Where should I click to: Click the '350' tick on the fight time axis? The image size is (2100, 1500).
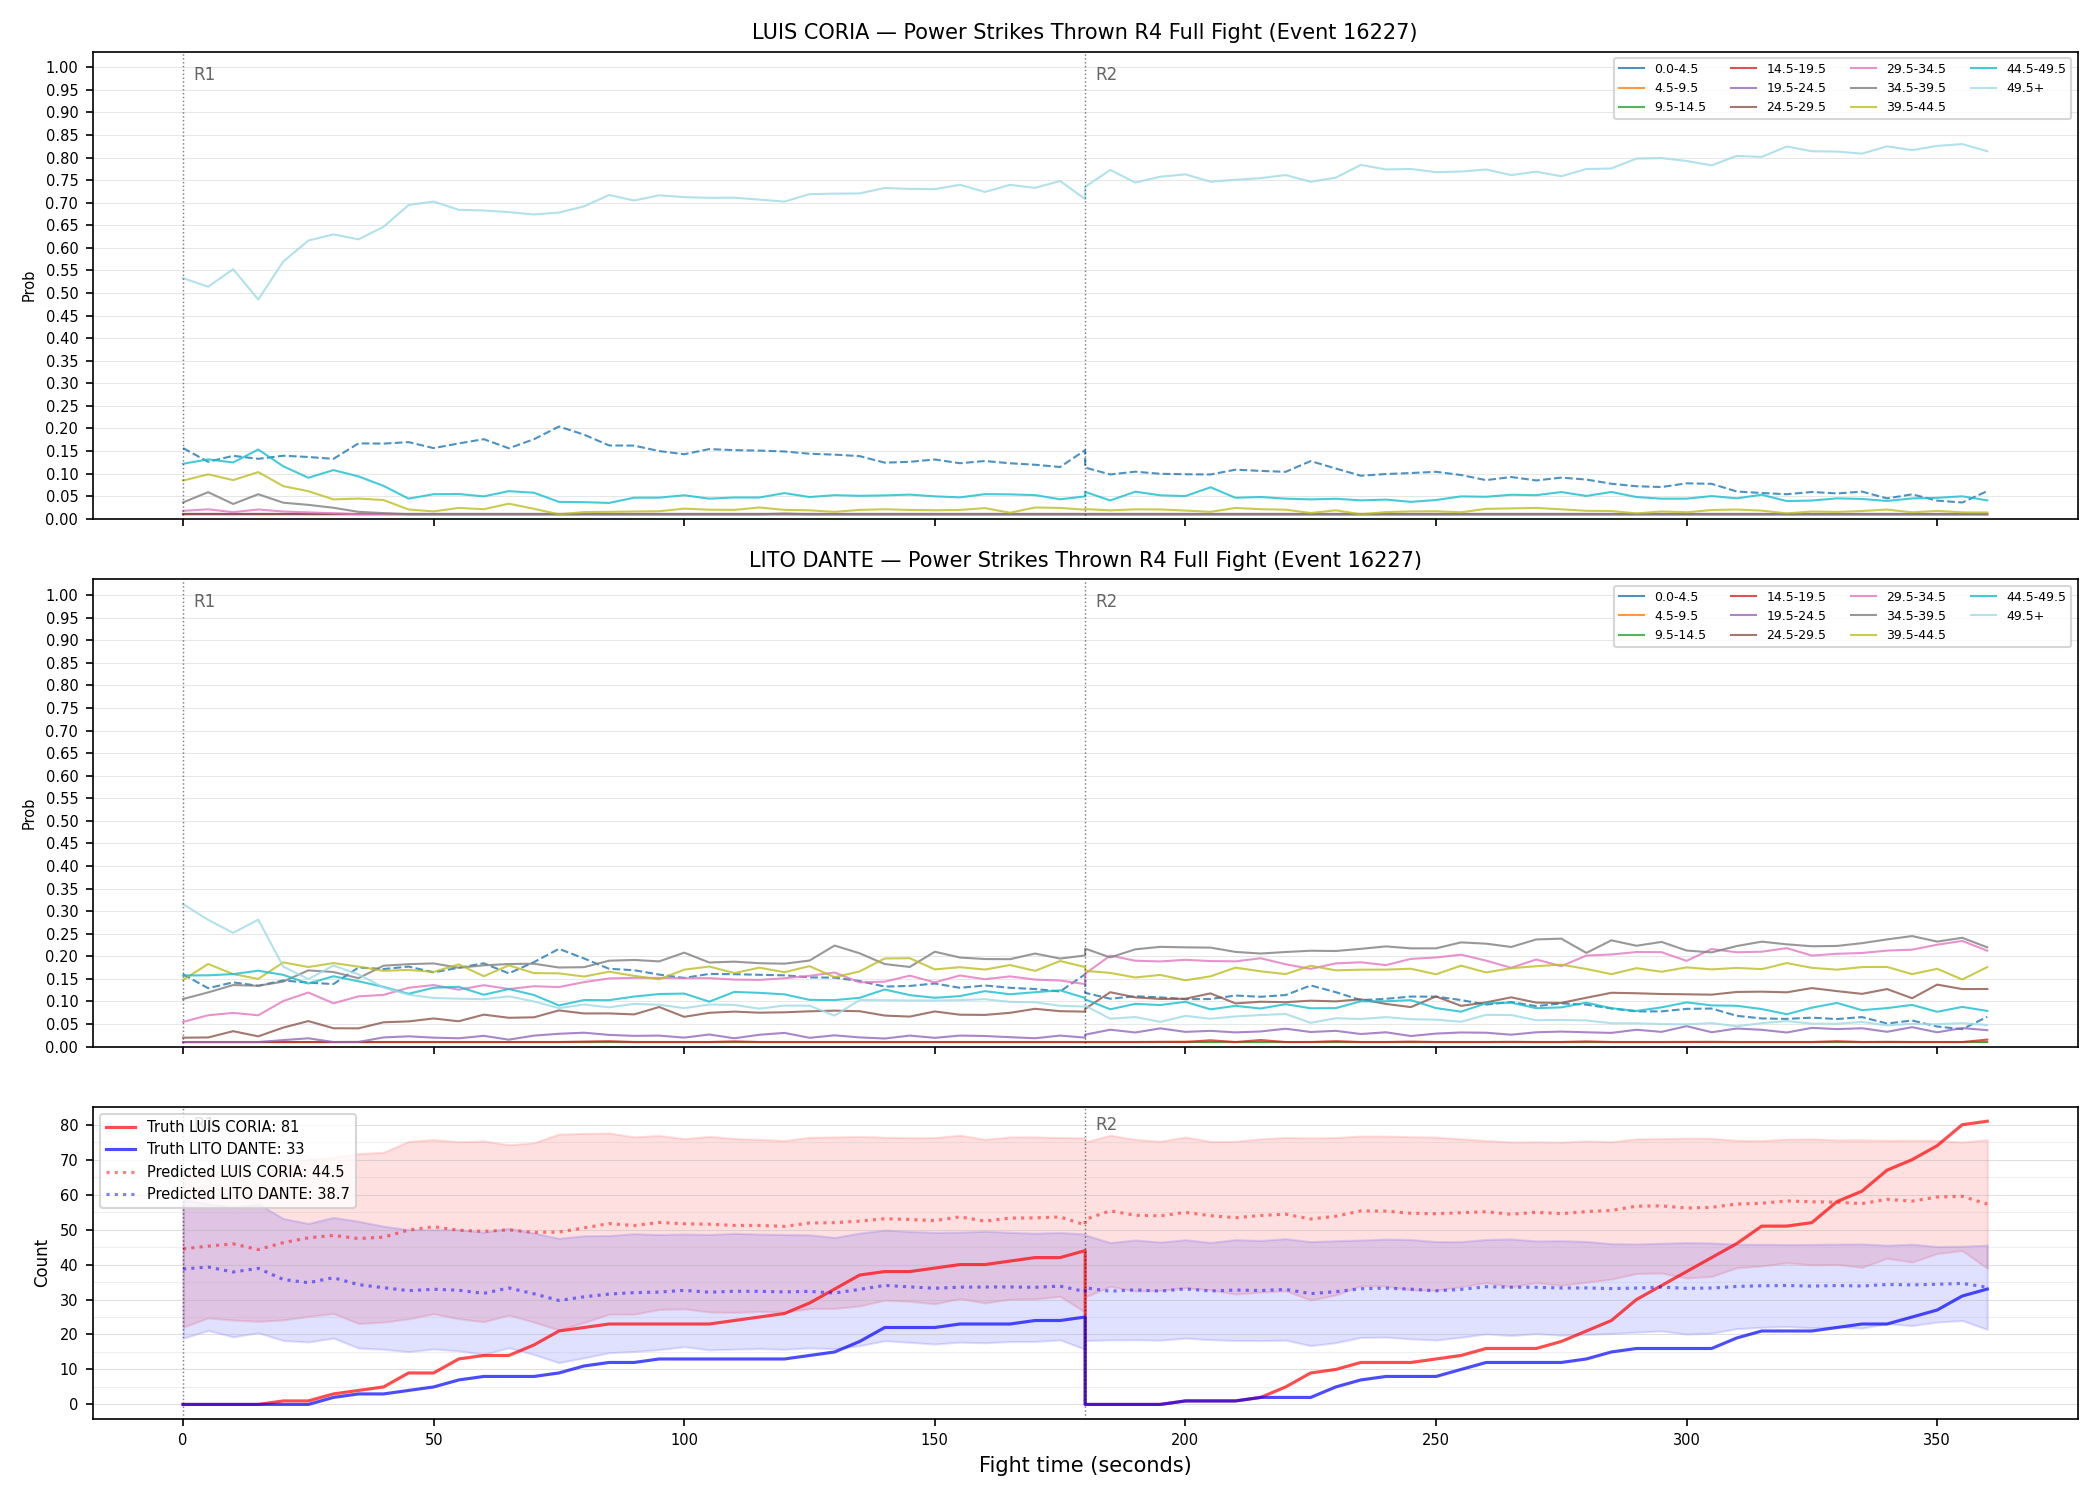click(x=1936, y=1439)
